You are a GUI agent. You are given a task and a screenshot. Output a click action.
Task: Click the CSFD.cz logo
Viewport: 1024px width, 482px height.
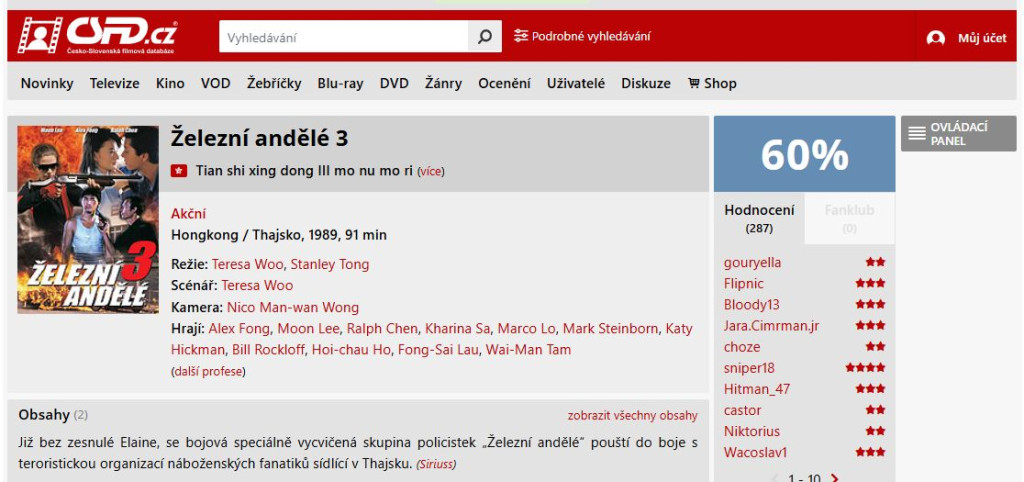(97, 36)
